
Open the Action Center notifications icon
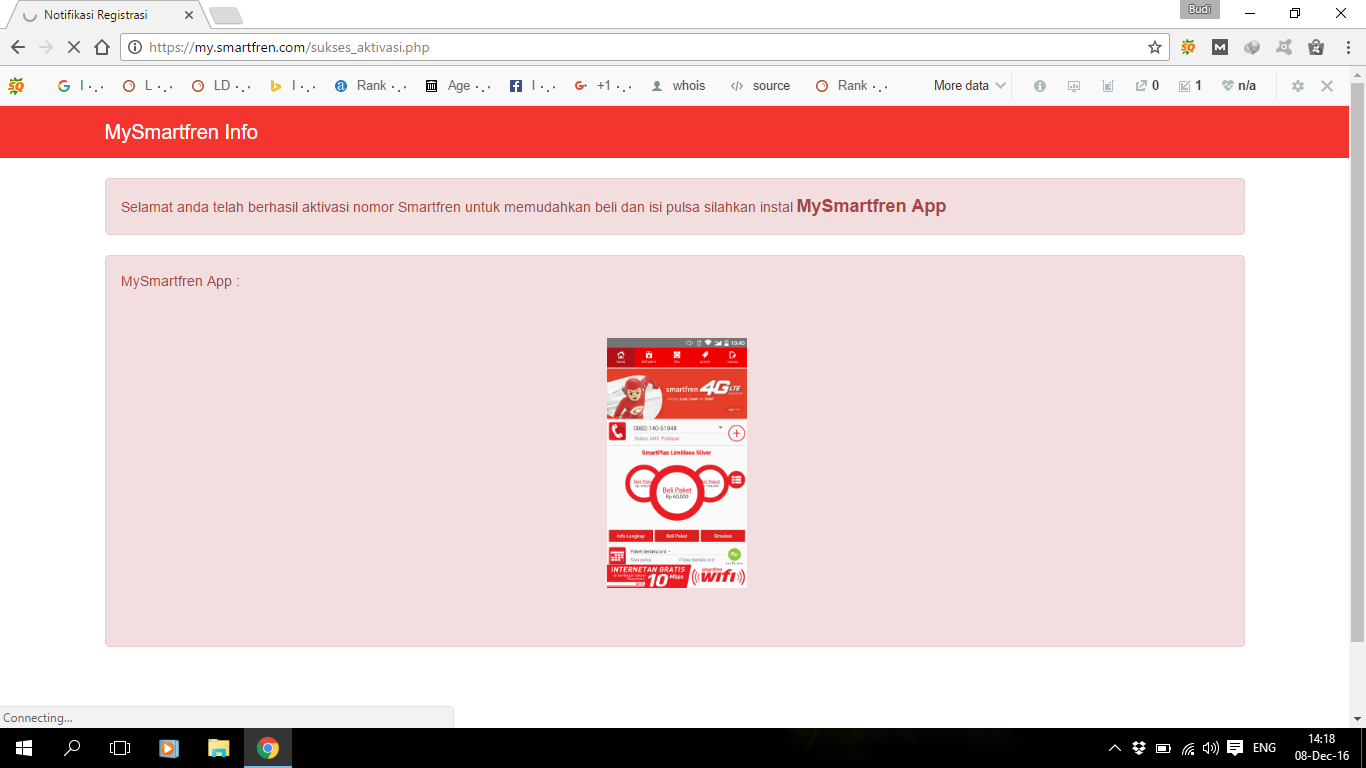(1235, 748)
